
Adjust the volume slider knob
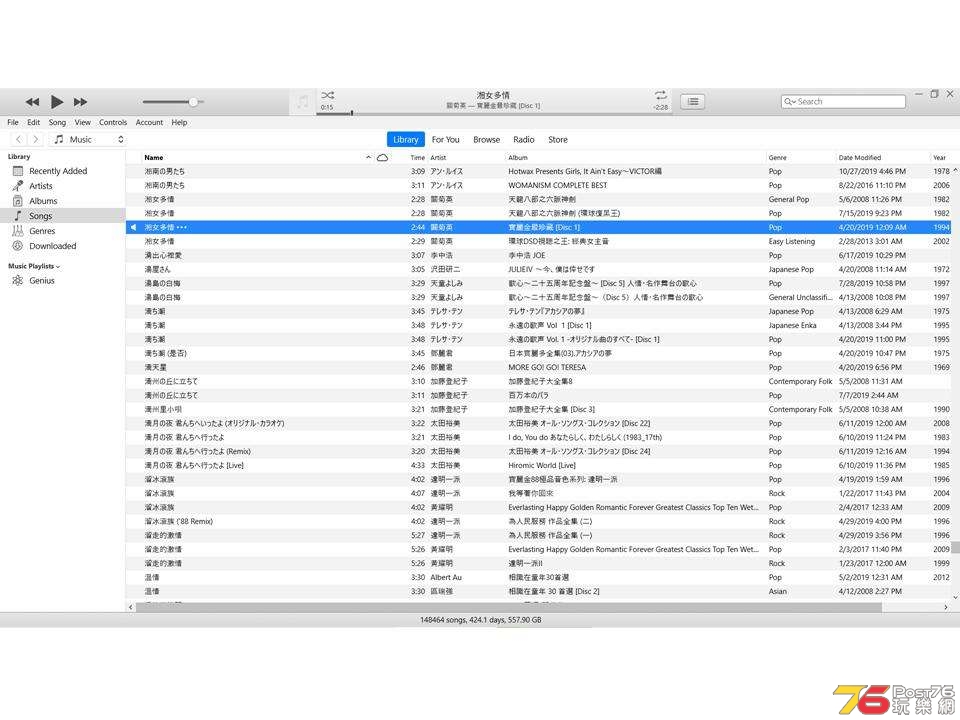pos(193,102)
